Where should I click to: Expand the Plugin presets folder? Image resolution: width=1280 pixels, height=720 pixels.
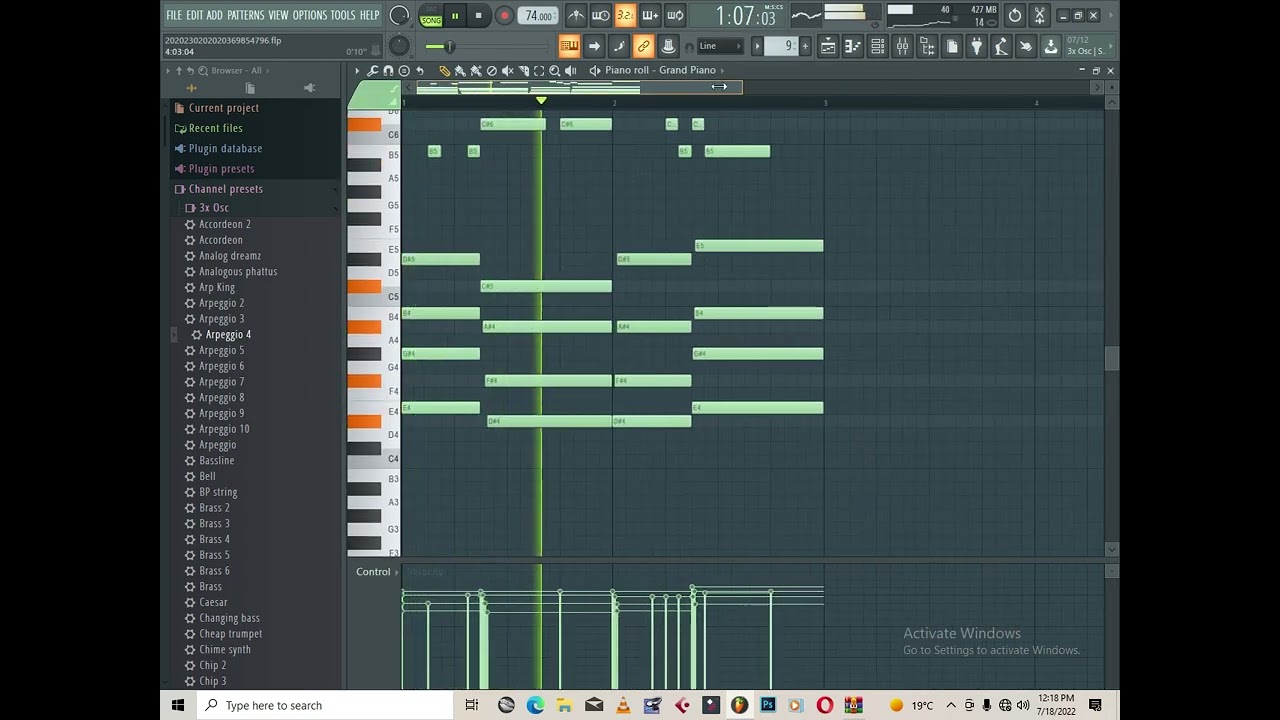[x=222, y=169]
